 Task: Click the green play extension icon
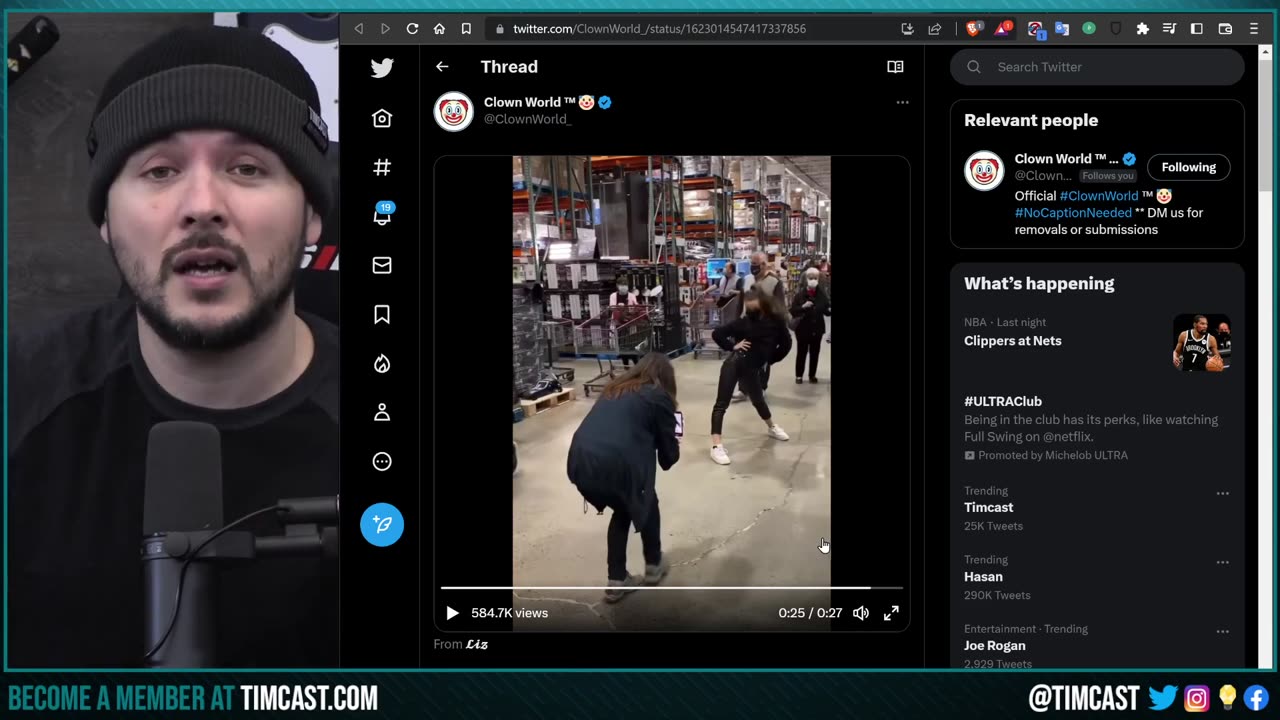1089,29
